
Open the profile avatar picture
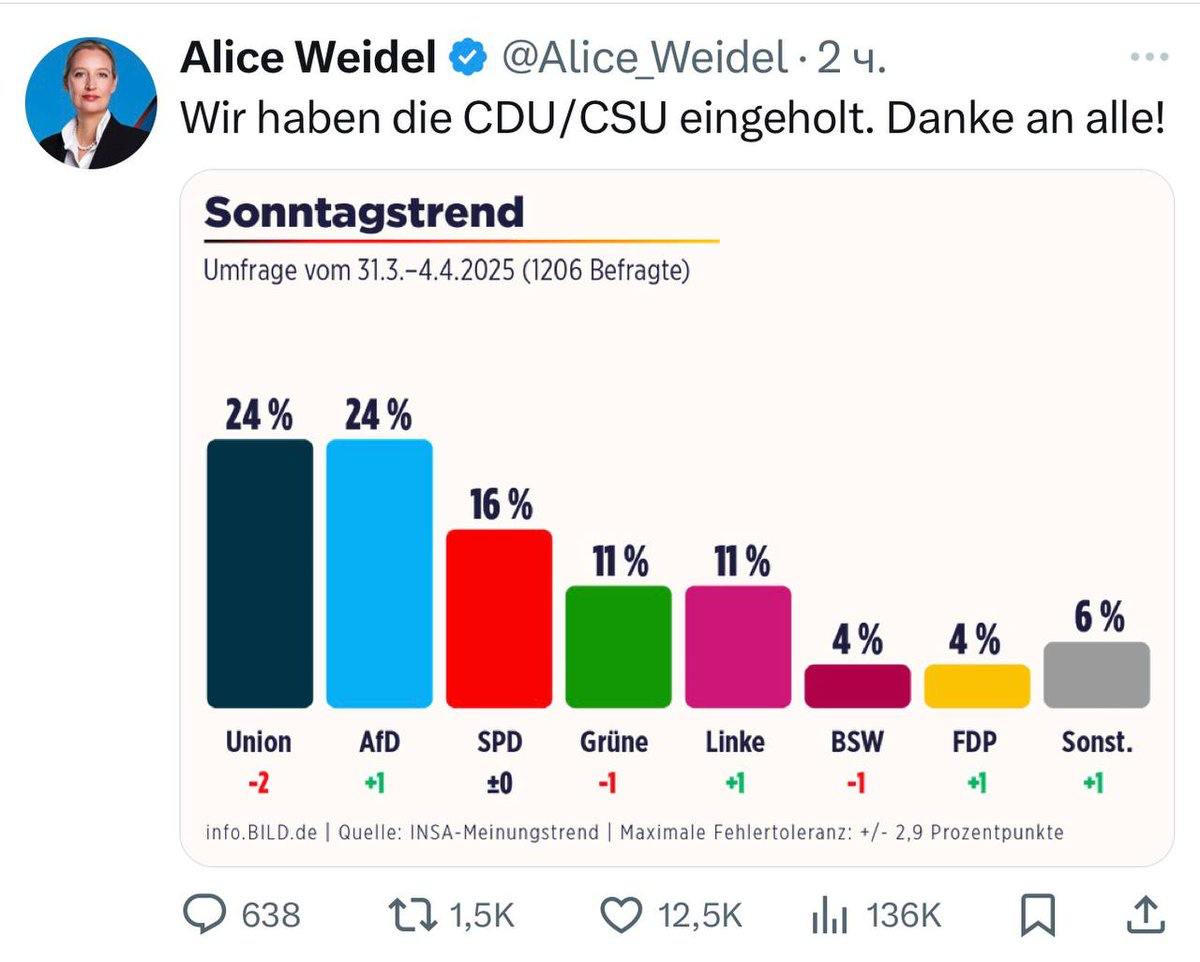pyautogui.click(x=90, y=104)
